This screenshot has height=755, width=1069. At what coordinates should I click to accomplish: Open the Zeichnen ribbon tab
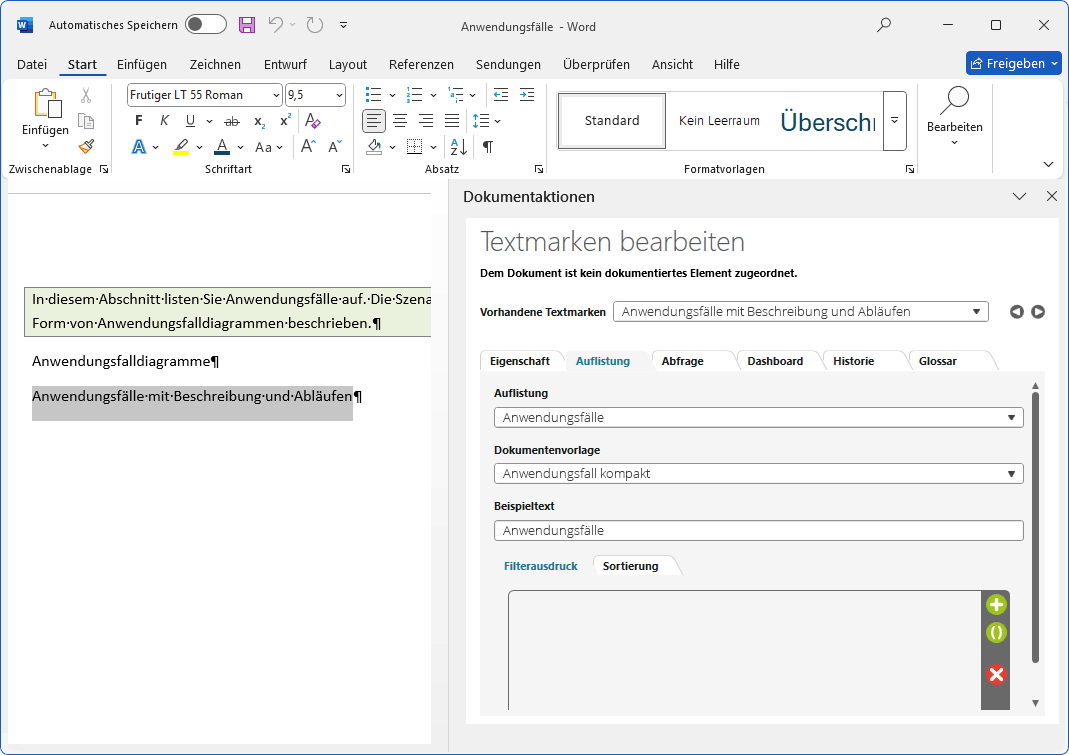point(215,64)
